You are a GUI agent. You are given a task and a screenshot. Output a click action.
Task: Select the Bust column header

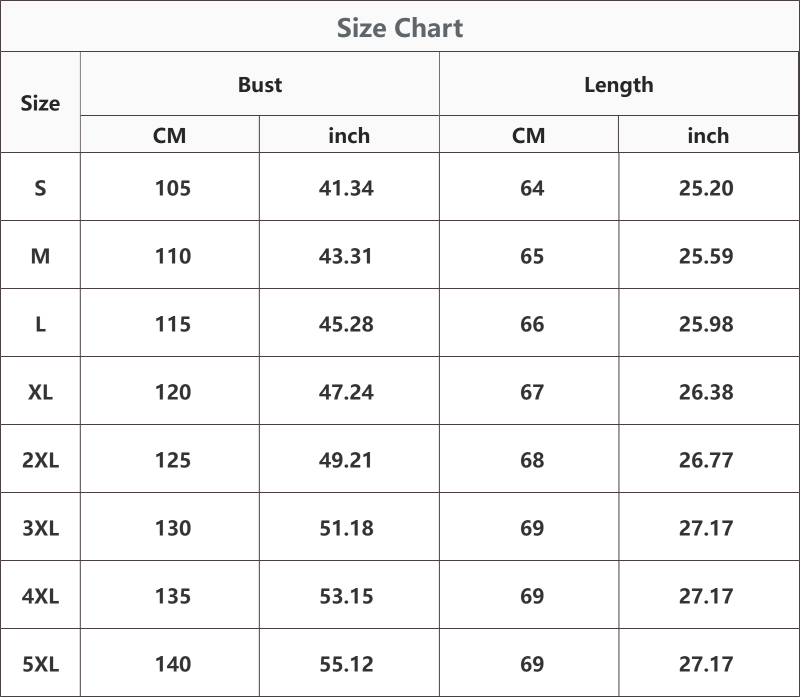[260, 85]
